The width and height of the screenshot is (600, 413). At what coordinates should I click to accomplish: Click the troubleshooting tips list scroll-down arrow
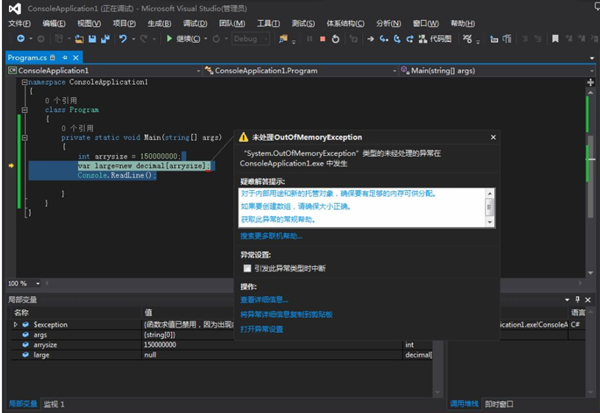coord(490,222)
